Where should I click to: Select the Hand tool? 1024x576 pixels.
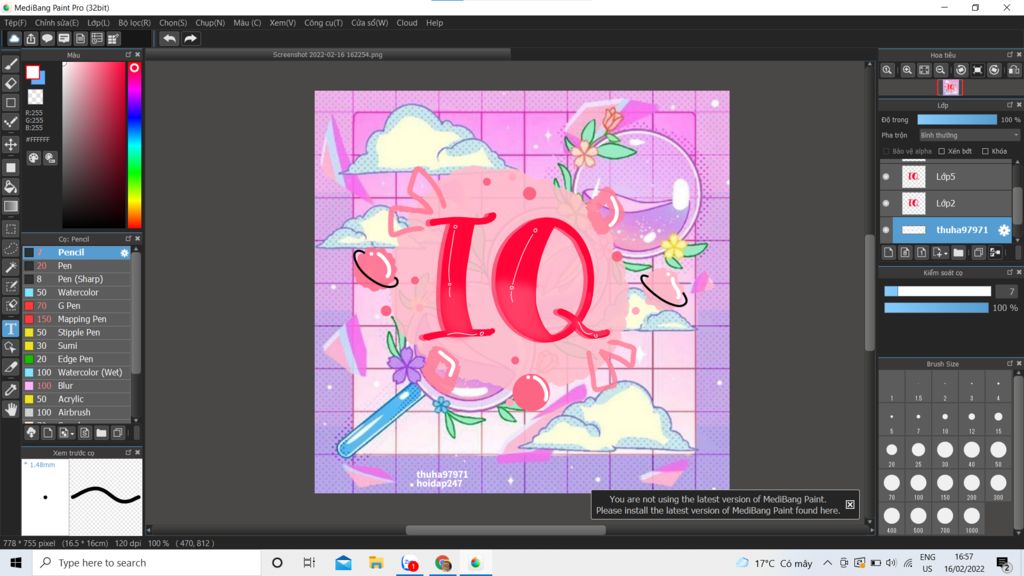pyautogui.click(x=10, y=409)
